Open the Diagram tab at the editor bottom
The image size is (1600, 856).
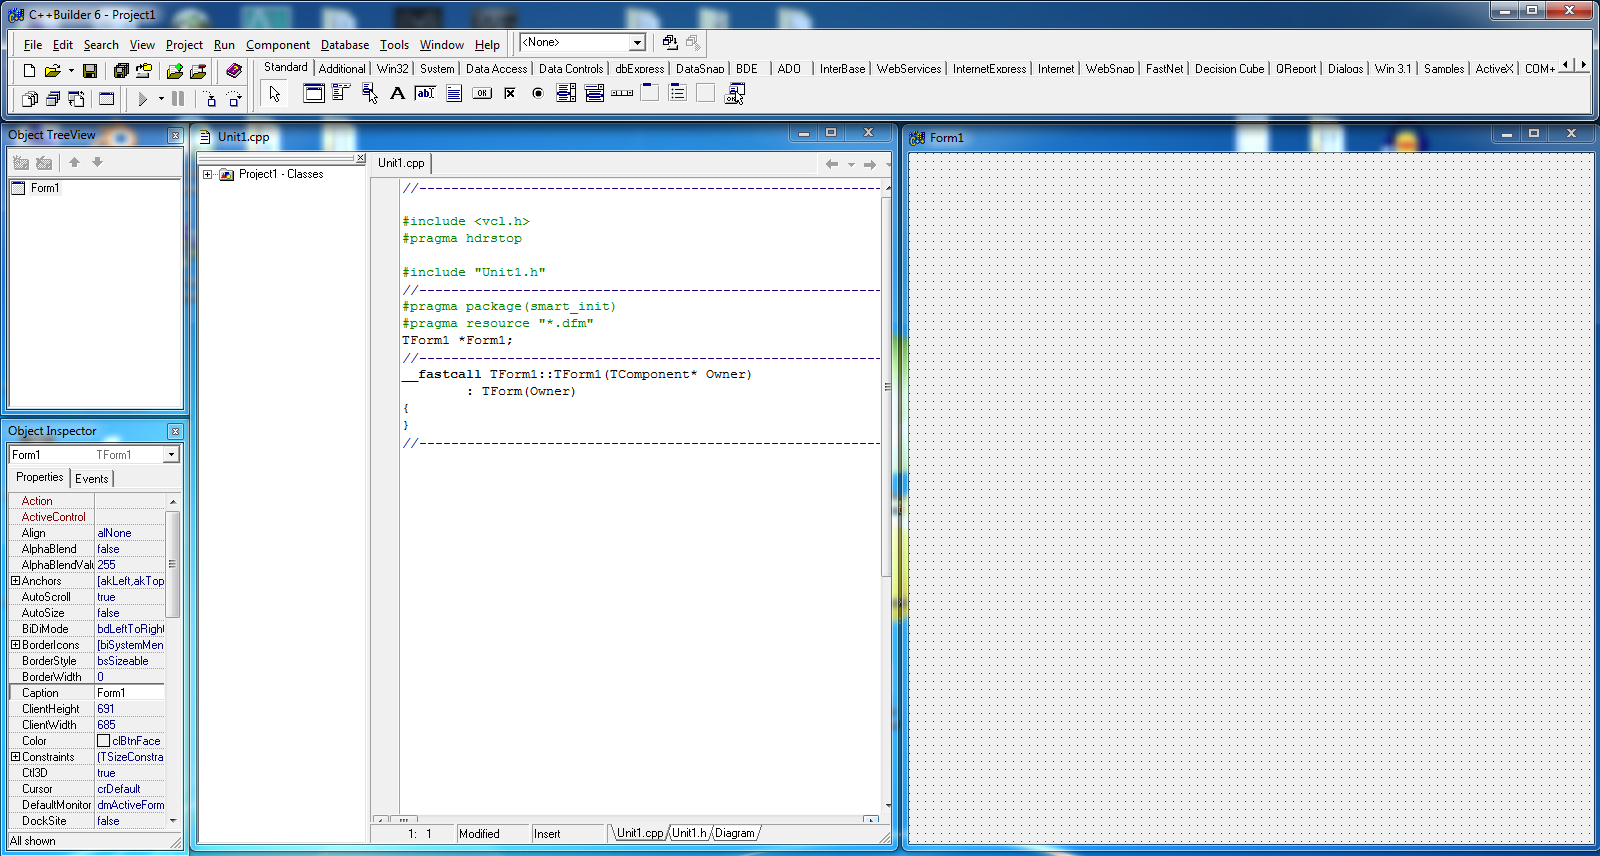click(x=735, y=833)
